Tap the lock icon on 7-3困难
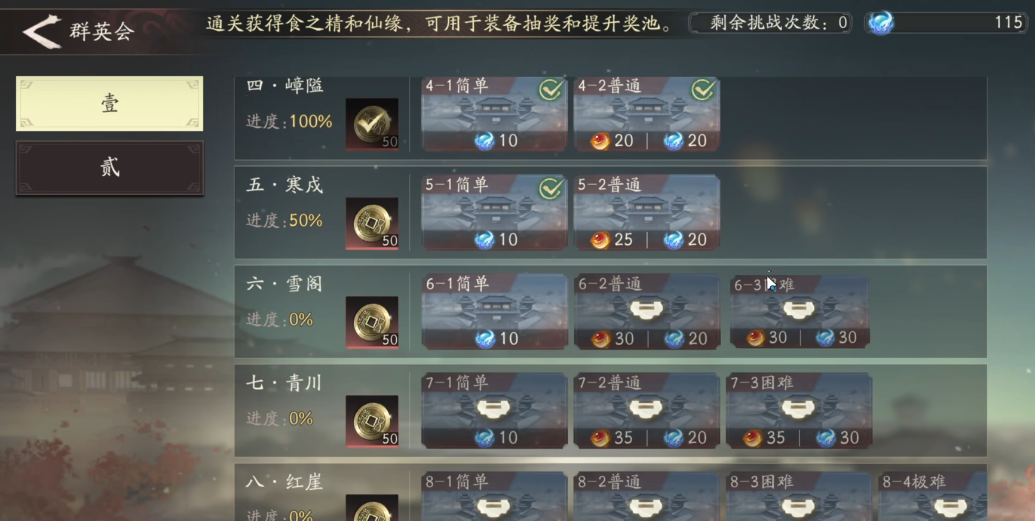1035x521 pixels. pyautogui.click(x=798, y=409)
